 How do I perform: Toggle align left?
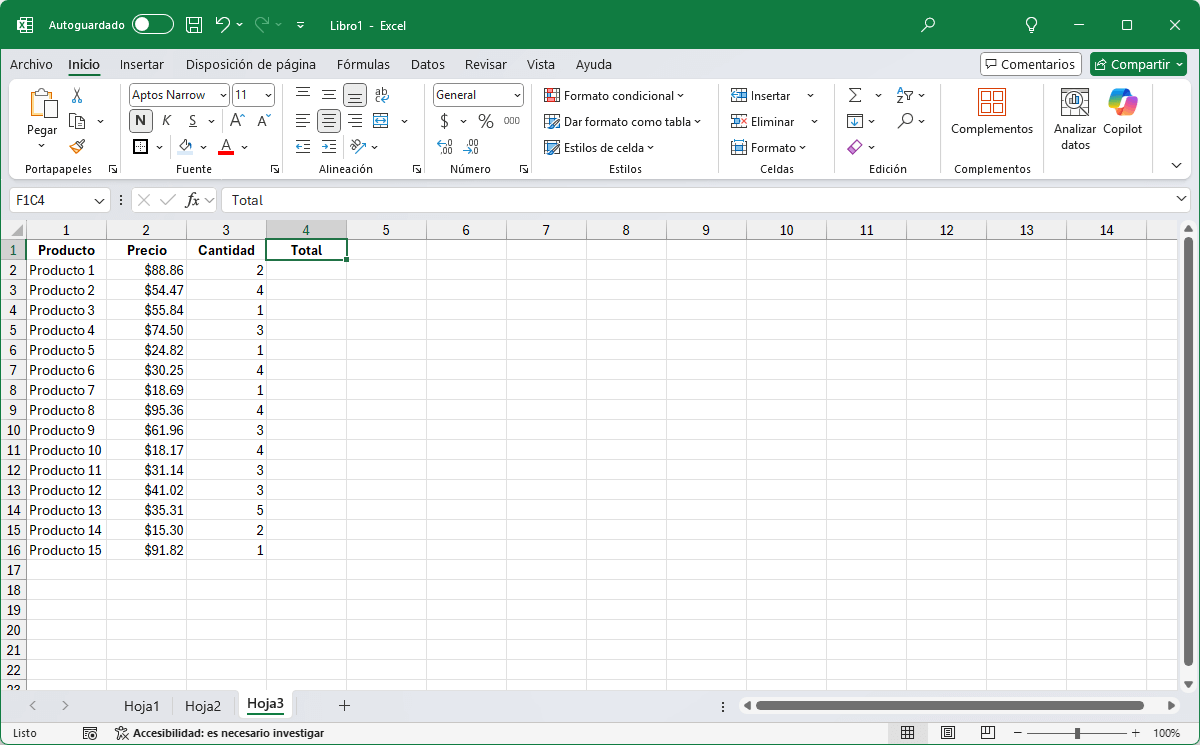pyautogui.click(x=303, y=121)
